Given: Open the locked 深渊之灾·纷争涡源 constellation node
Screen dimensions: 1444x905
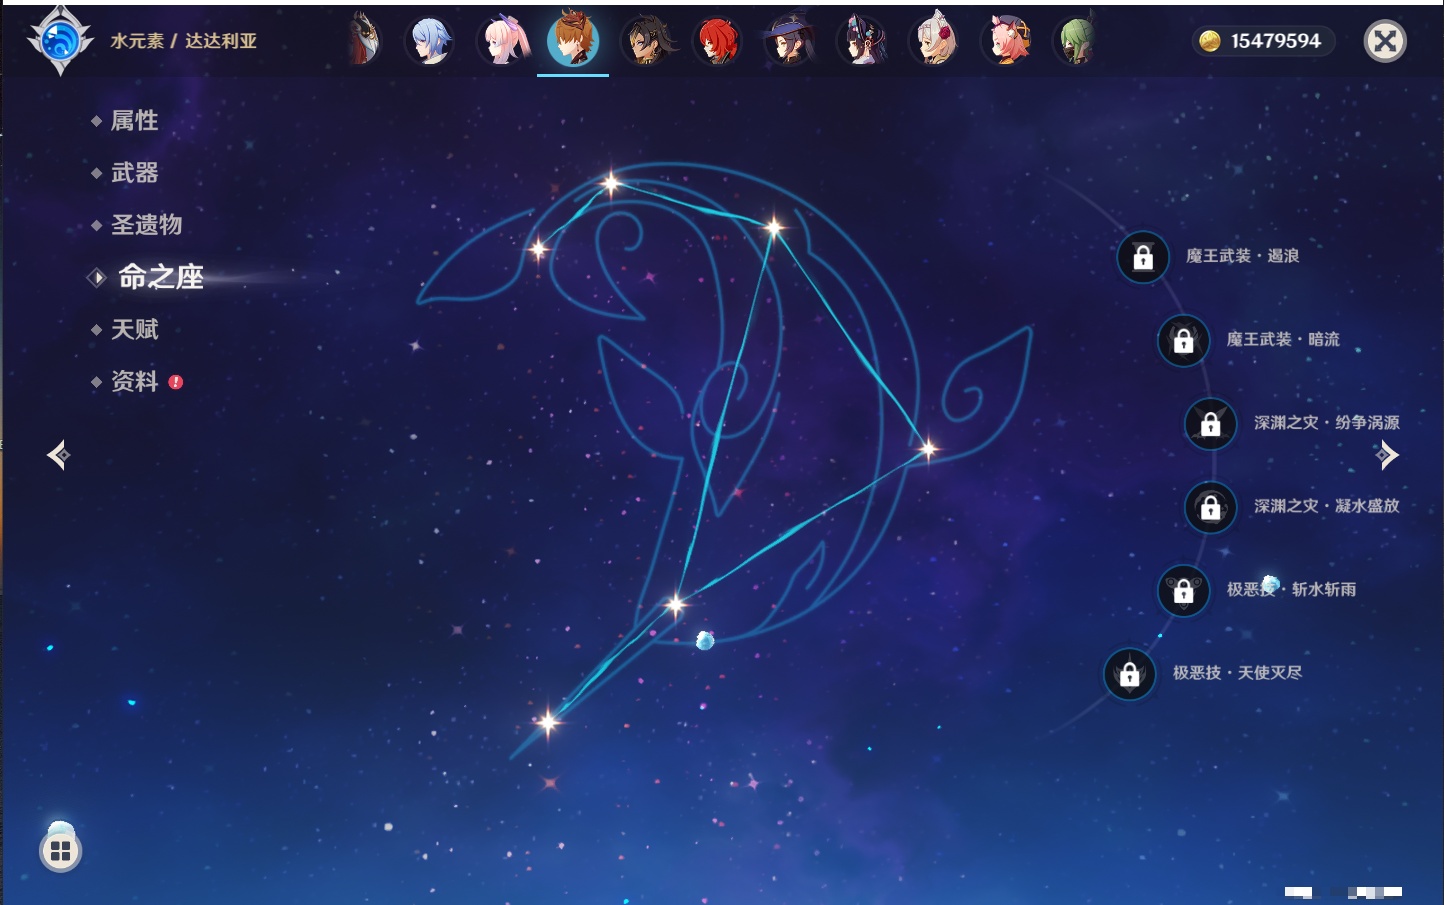Looking at the screenshot, I should coord(1210,423).
